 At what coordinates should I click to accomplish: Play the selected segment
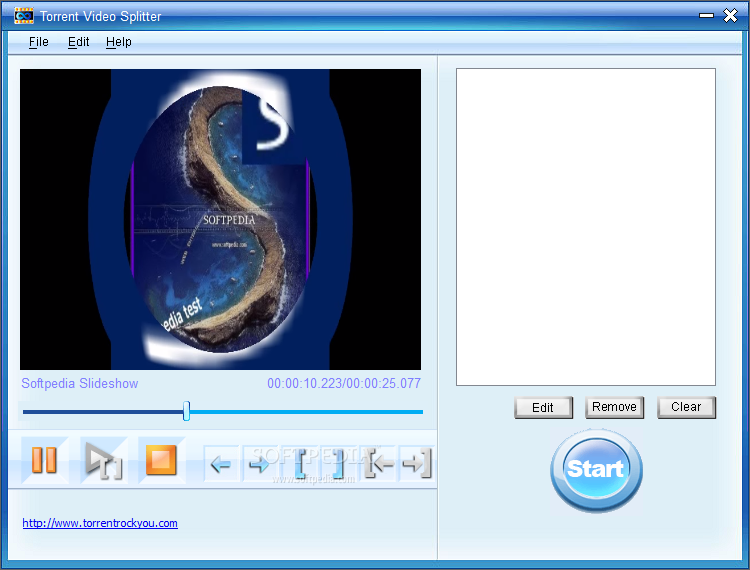click(103, 460)
